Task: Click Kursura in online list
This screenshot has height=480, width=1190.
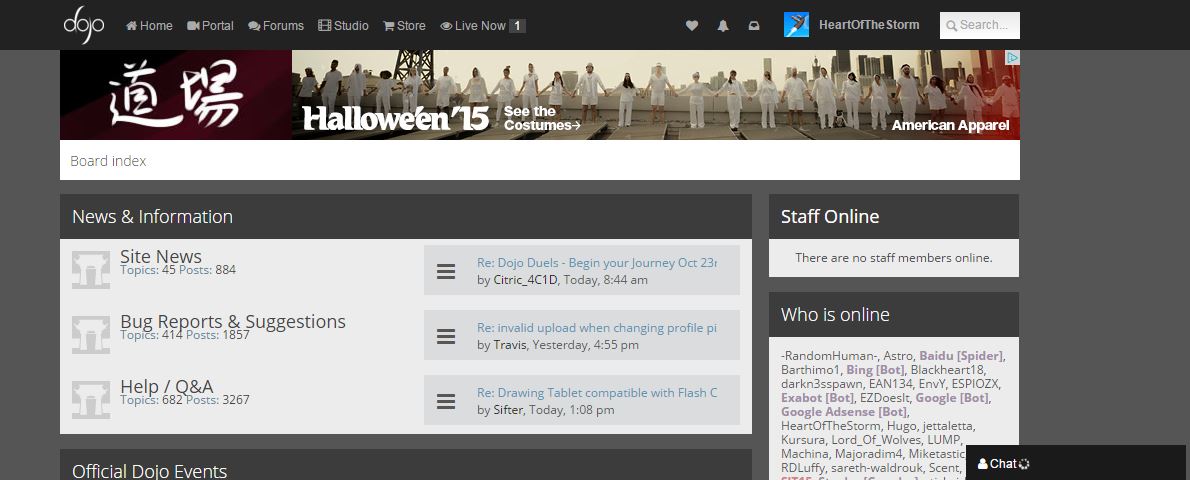Action: (x=803, y=440)
